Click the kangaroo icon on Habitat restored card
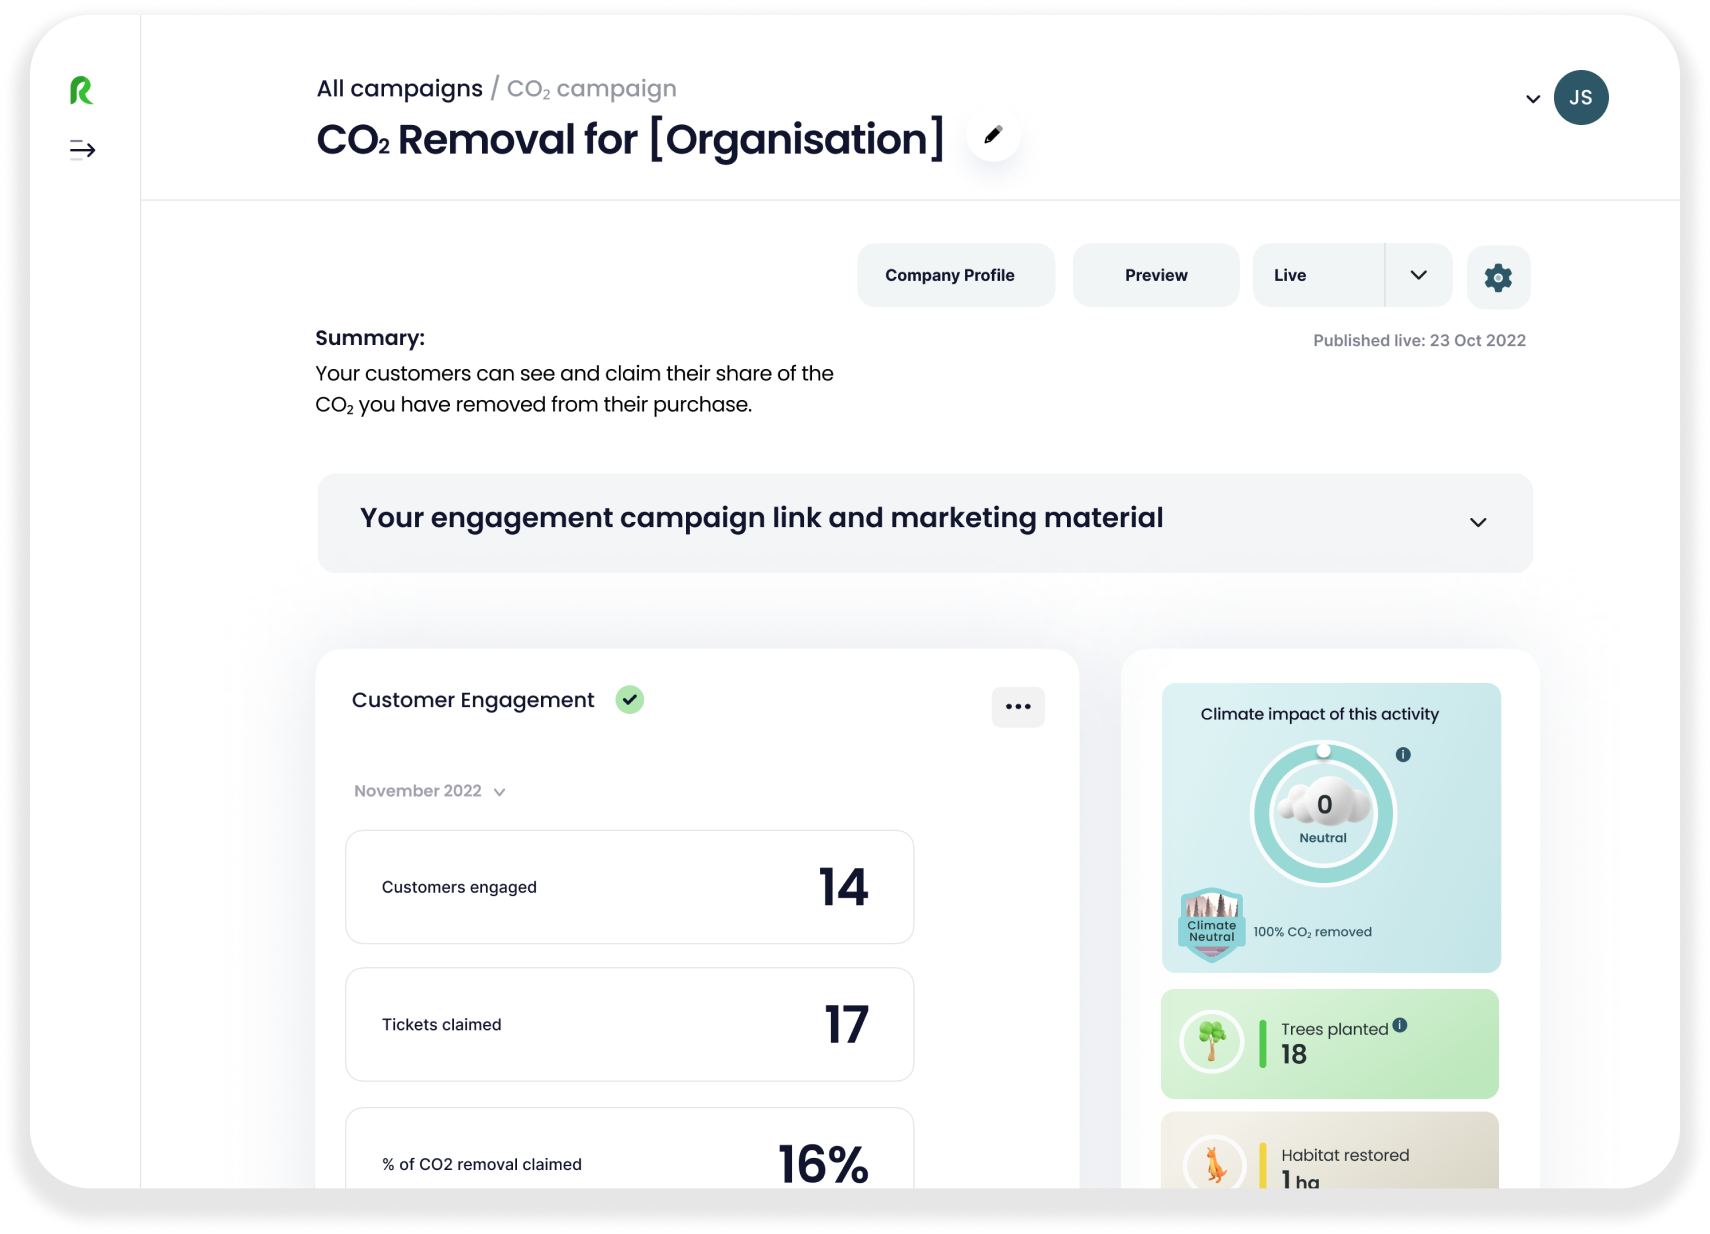 pos(1211,1166)
